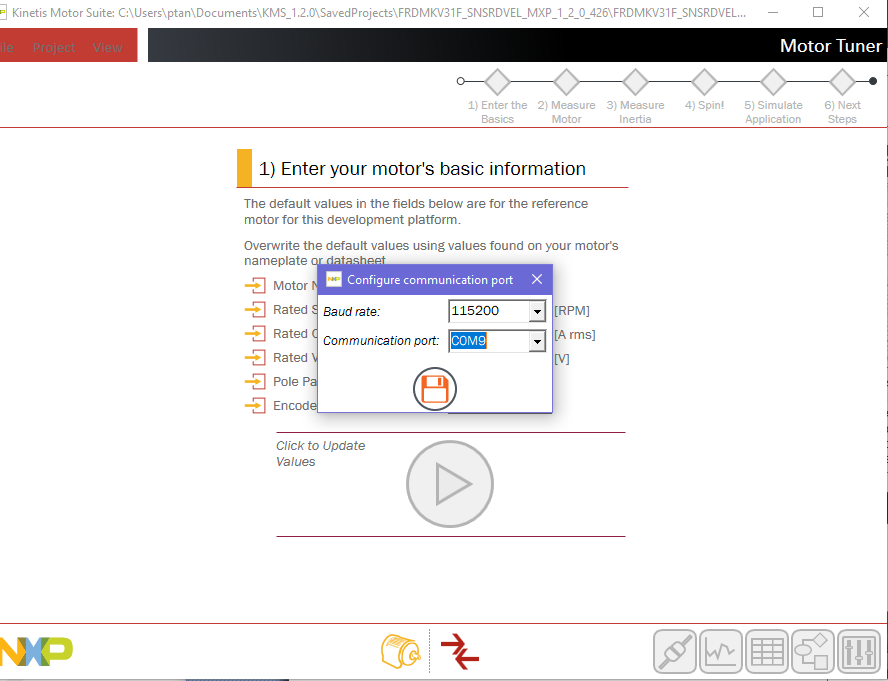Open the plug connection tool icon
Image resolution: width=888 pixels, height=681 pixels.
point(674,652)
